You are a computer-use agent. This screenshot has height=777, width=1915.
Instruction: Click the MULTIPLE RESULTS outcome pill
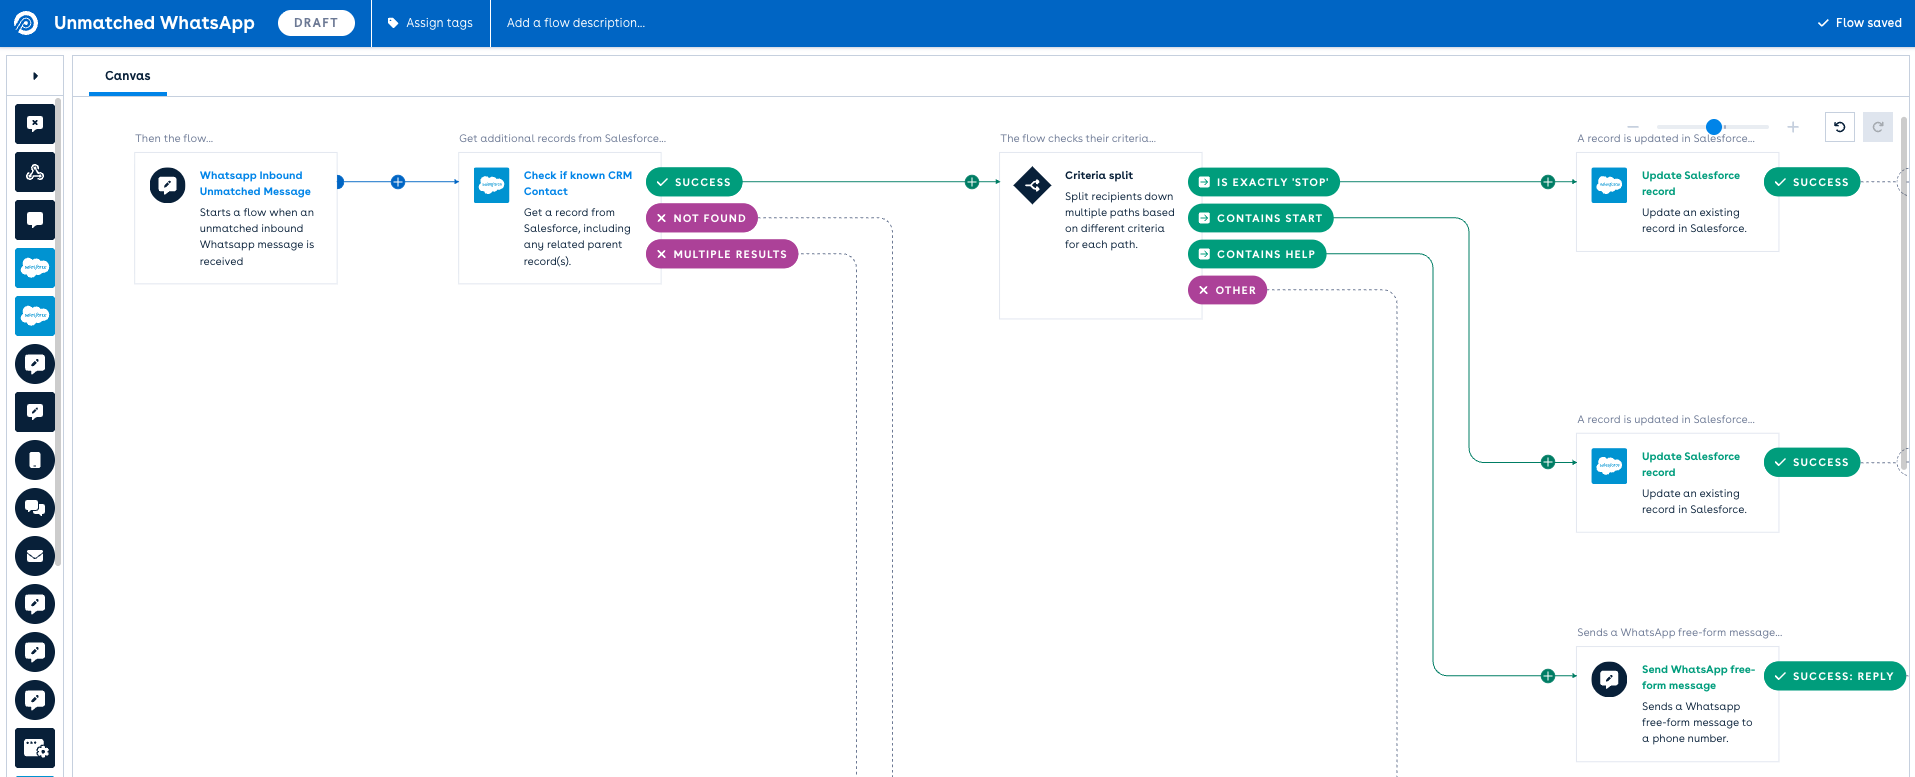point(721,254)
